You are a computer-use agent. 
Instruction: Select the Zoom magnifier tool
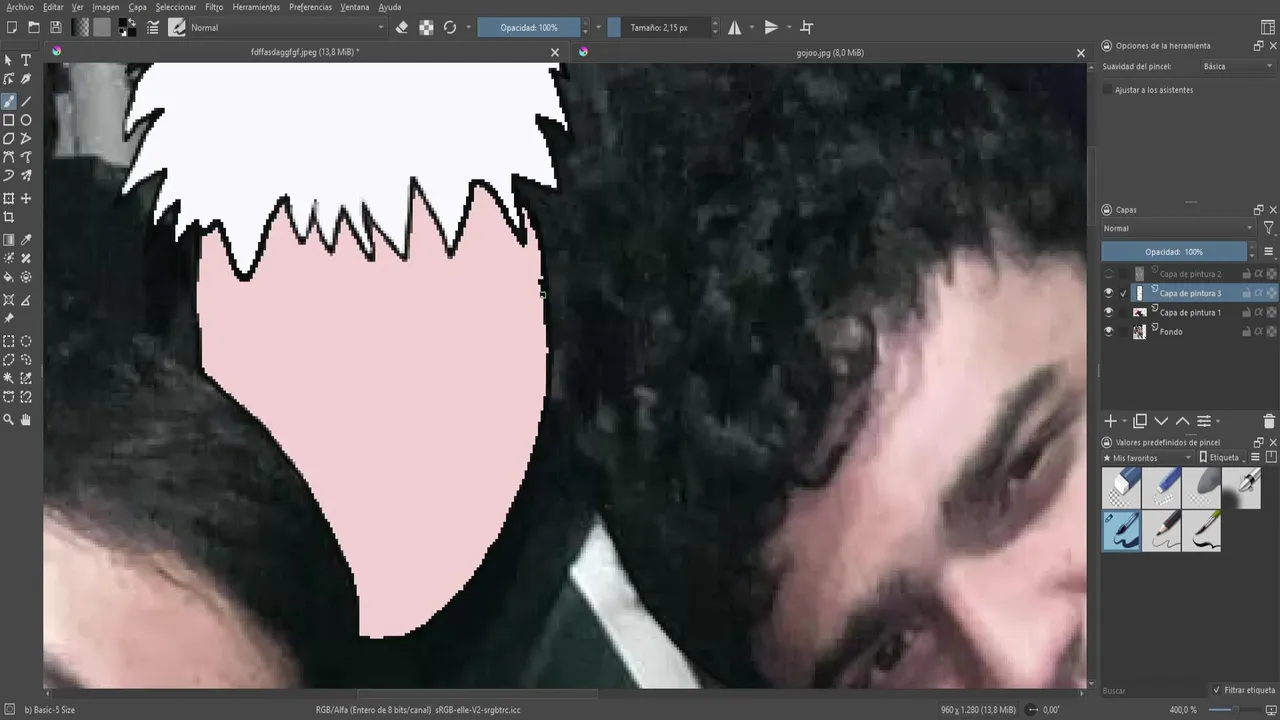tap(9, 420)
